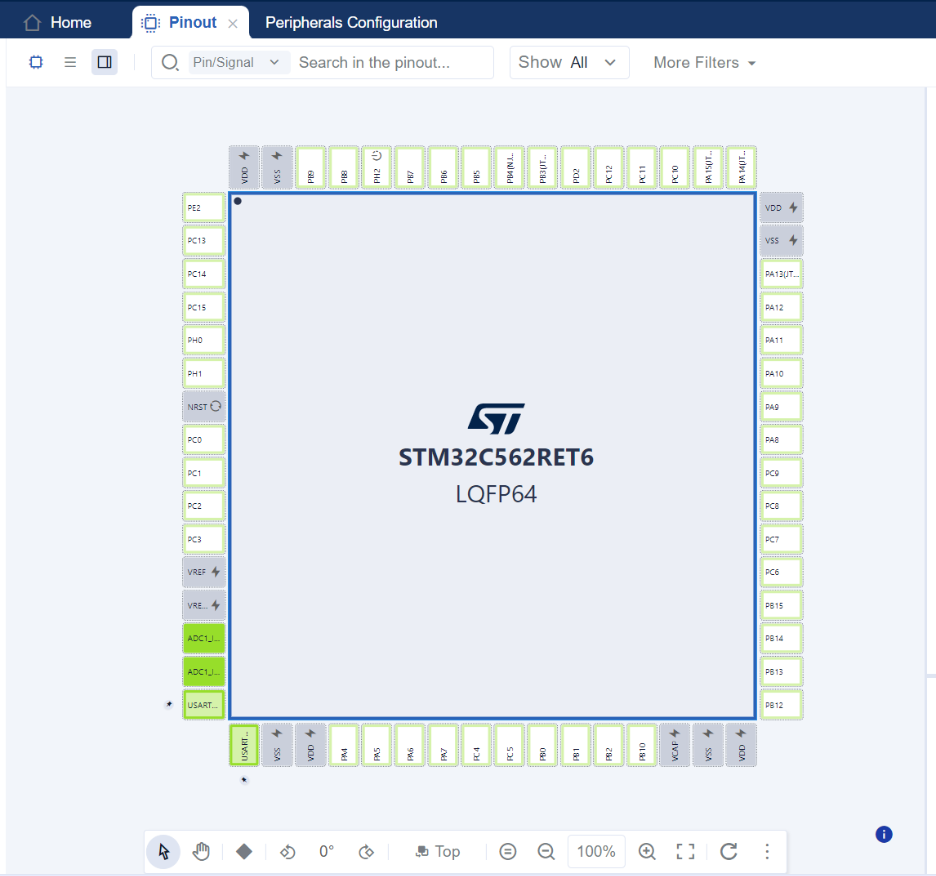Rotate the chip counterclockwise
936x876 pixels.
pyautogui.click(x=287, y=852)
